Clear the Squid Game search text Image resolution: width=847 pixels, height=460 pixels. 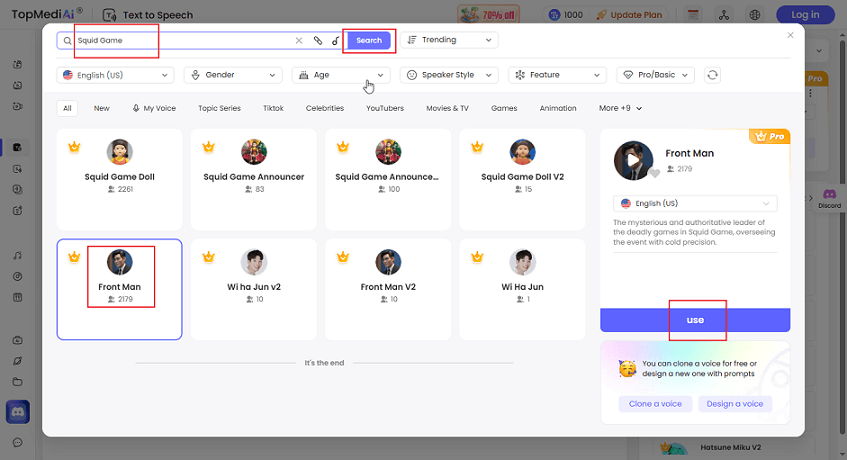coord(299,40)
